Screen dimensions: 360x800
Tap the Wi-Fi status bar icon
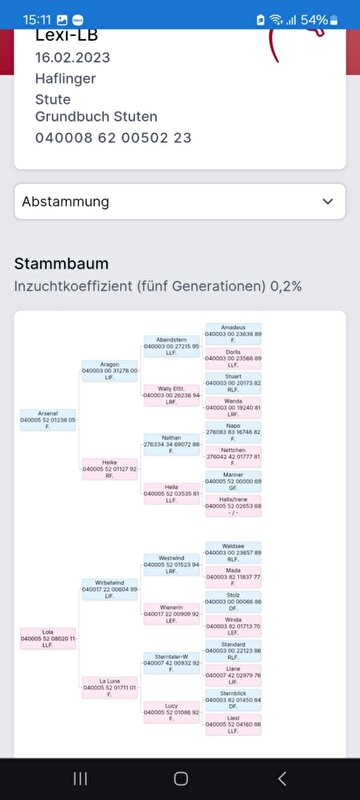tap(276, 20)
